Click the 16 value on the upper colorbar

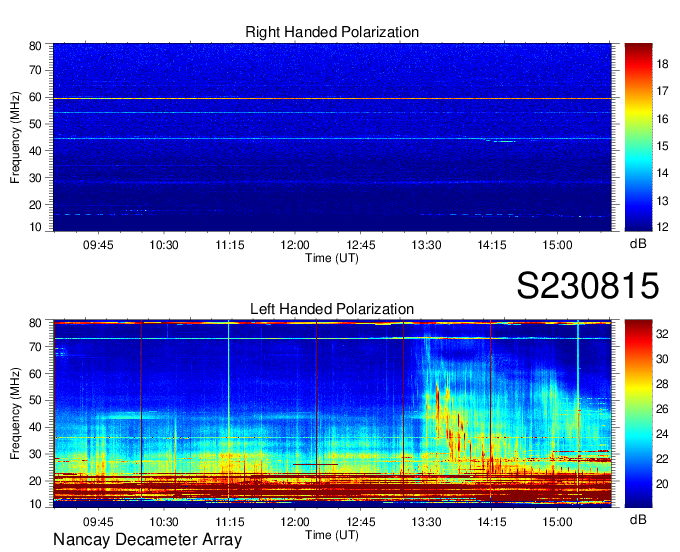[662, 119]
